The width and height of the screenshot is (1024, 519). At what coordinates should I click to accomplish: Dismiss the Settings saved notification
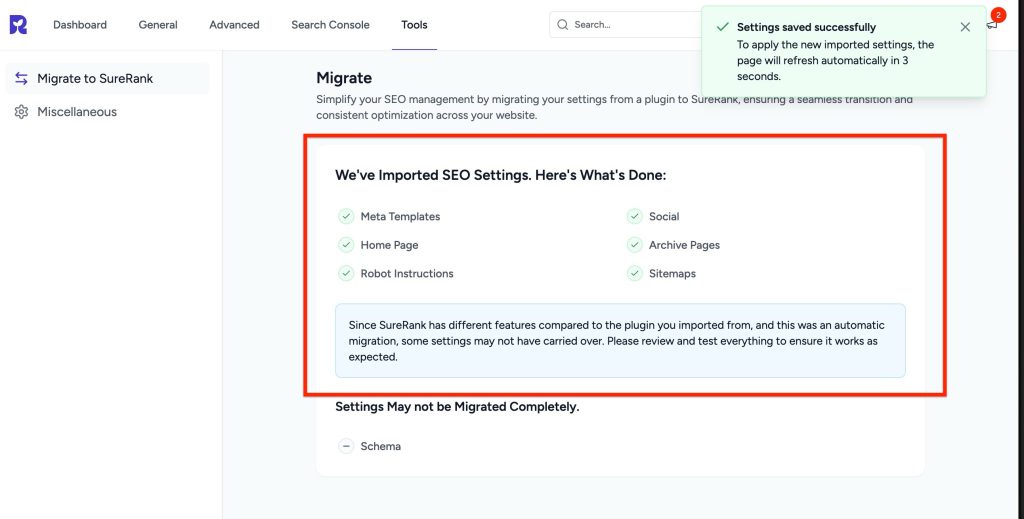965,27
